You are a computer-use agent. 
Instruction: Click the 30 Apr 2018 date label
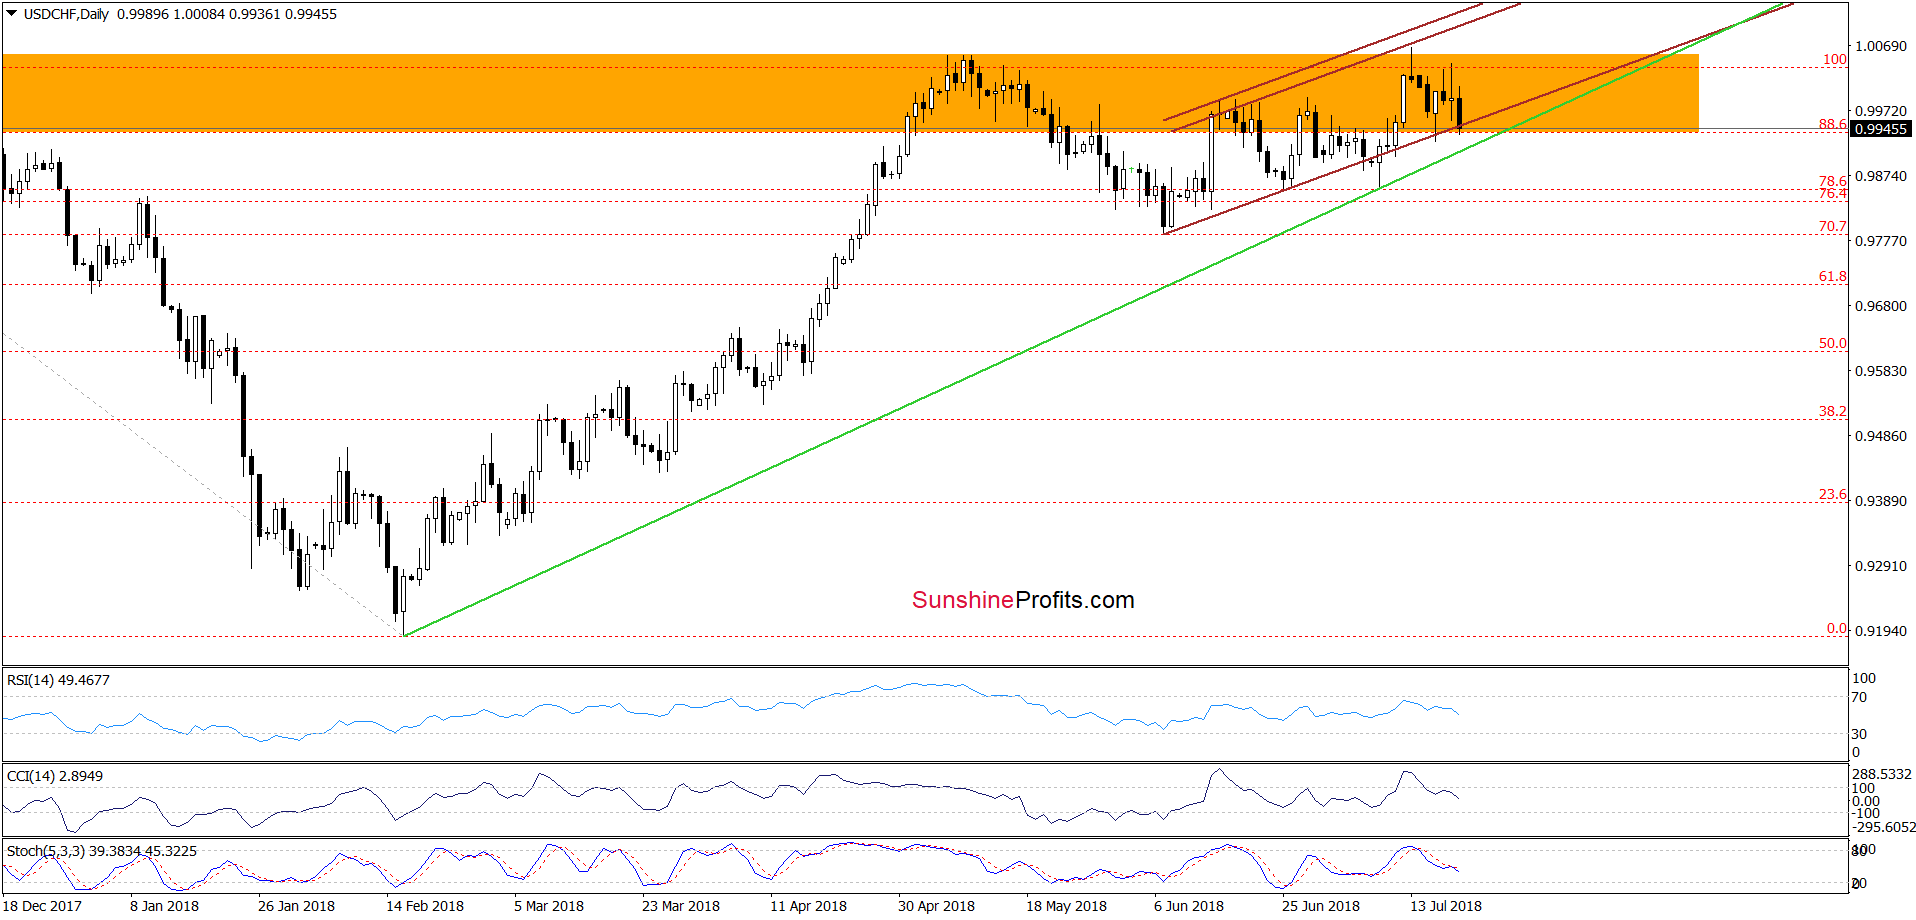click(x=936, y=906)
